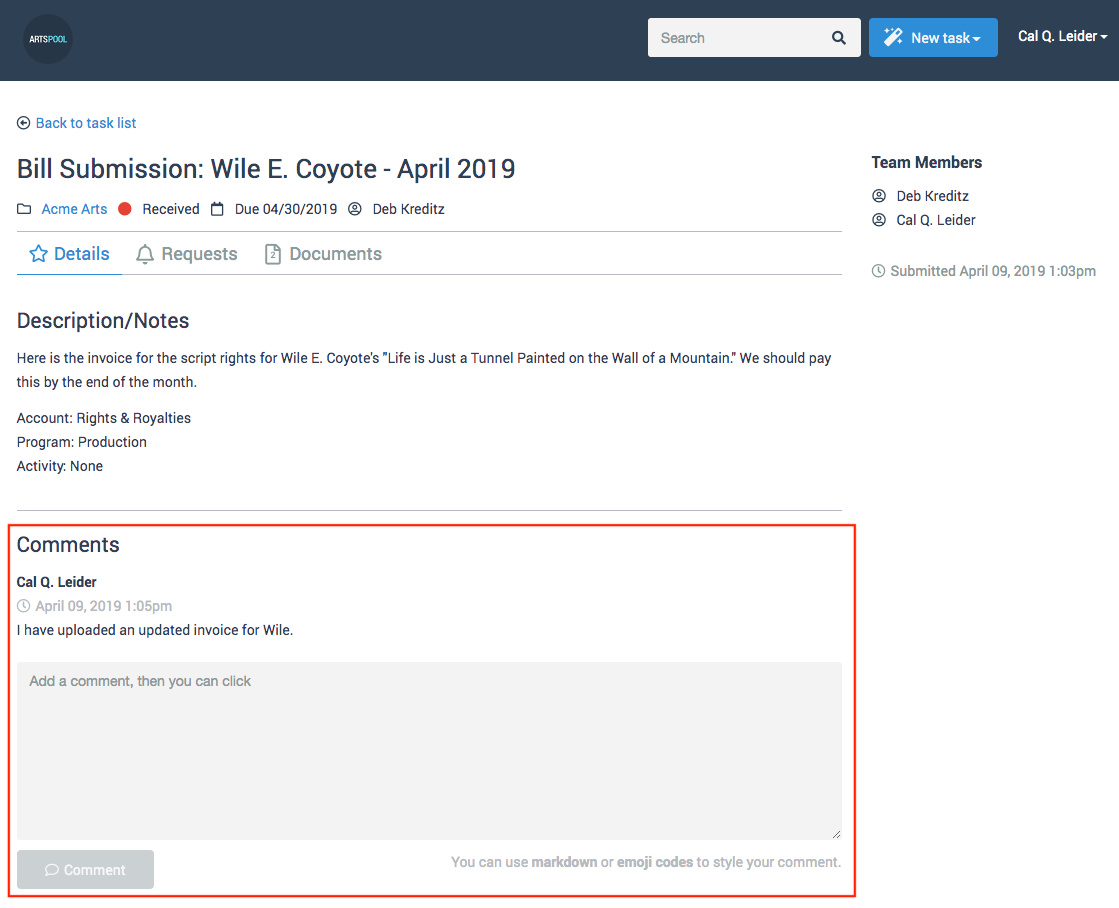
Task: Click the page title Bill Submission: Wile E. Coyote
Action: [265, 169]
